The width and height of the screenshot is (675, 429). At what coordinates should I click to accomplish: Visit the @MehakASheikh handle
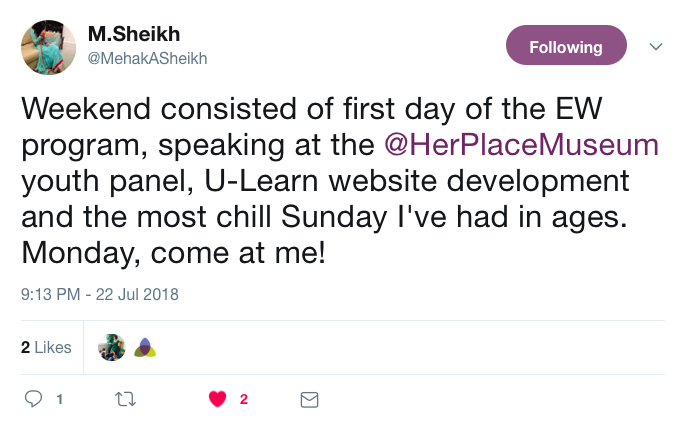pyautogui.click(x=147, y=59)
